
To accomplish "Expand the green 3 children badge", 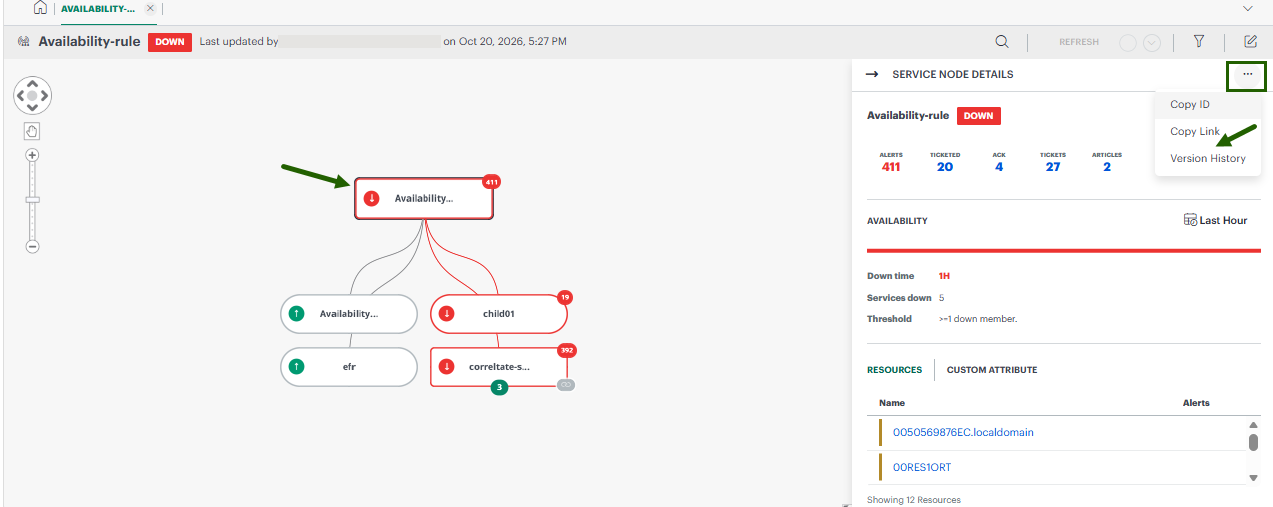I will tap(499, 387).
